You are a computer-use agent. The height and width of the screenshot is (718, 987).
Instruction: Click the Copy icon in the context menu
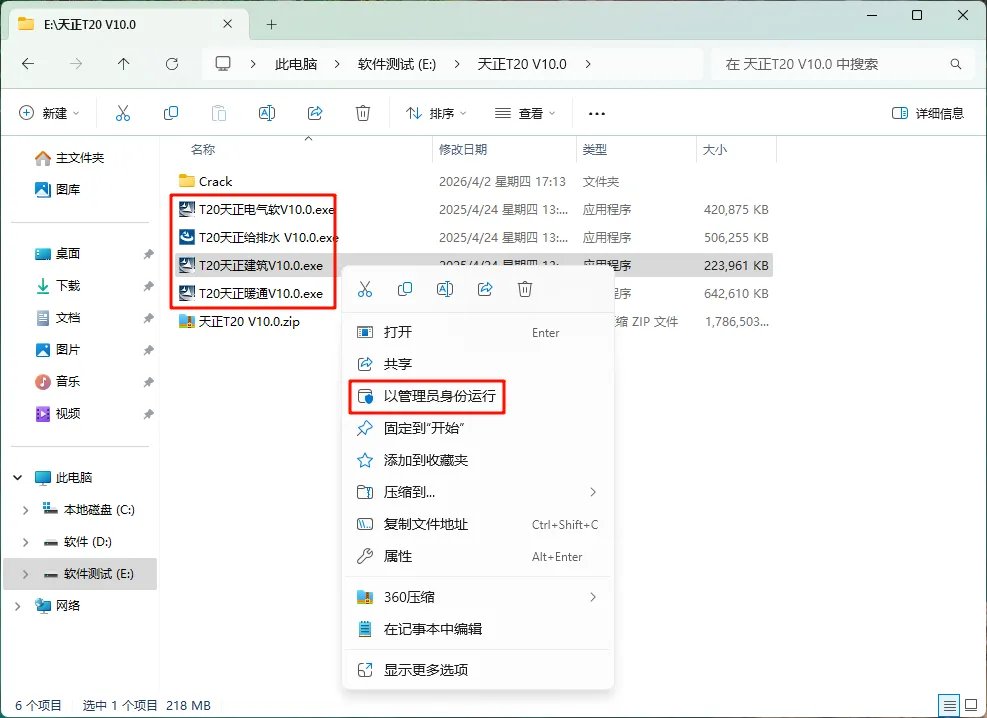click(405, 289)
